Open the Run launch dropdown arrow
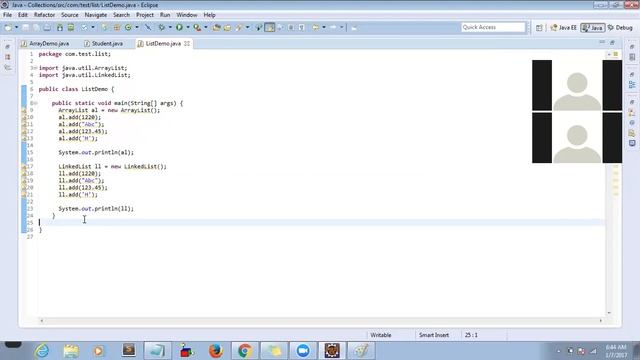Viewport: 640px width, 360px height. click(188, 27)
